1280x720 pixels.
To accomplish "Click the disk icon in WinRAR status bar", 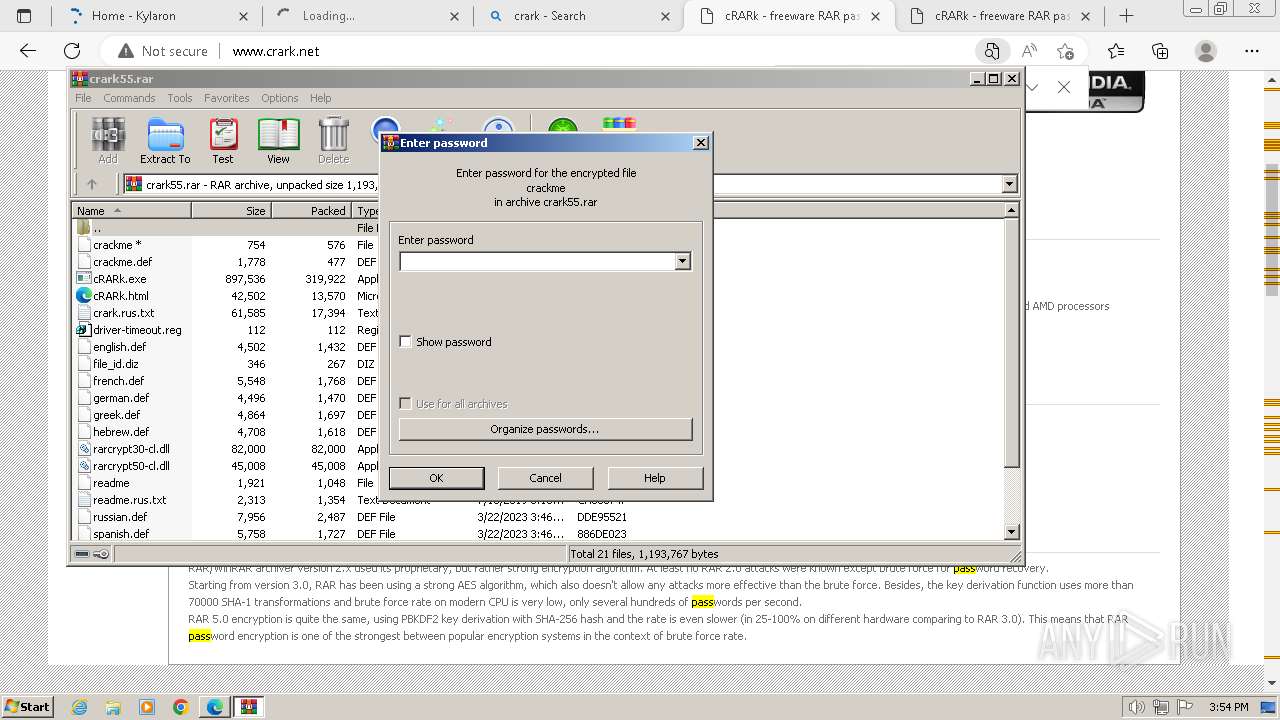I will click(82, 553).
